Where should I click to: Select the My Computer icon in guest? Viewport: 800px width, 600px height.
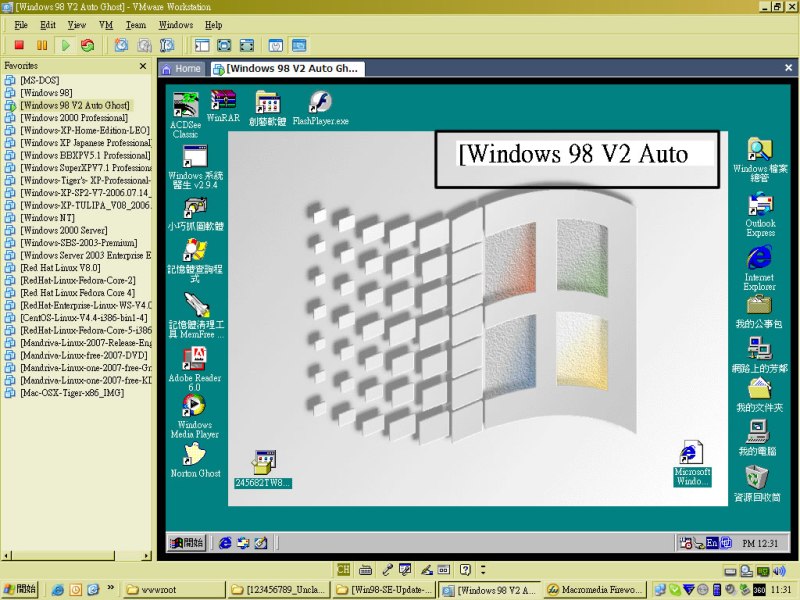click(x=758, y=438)
